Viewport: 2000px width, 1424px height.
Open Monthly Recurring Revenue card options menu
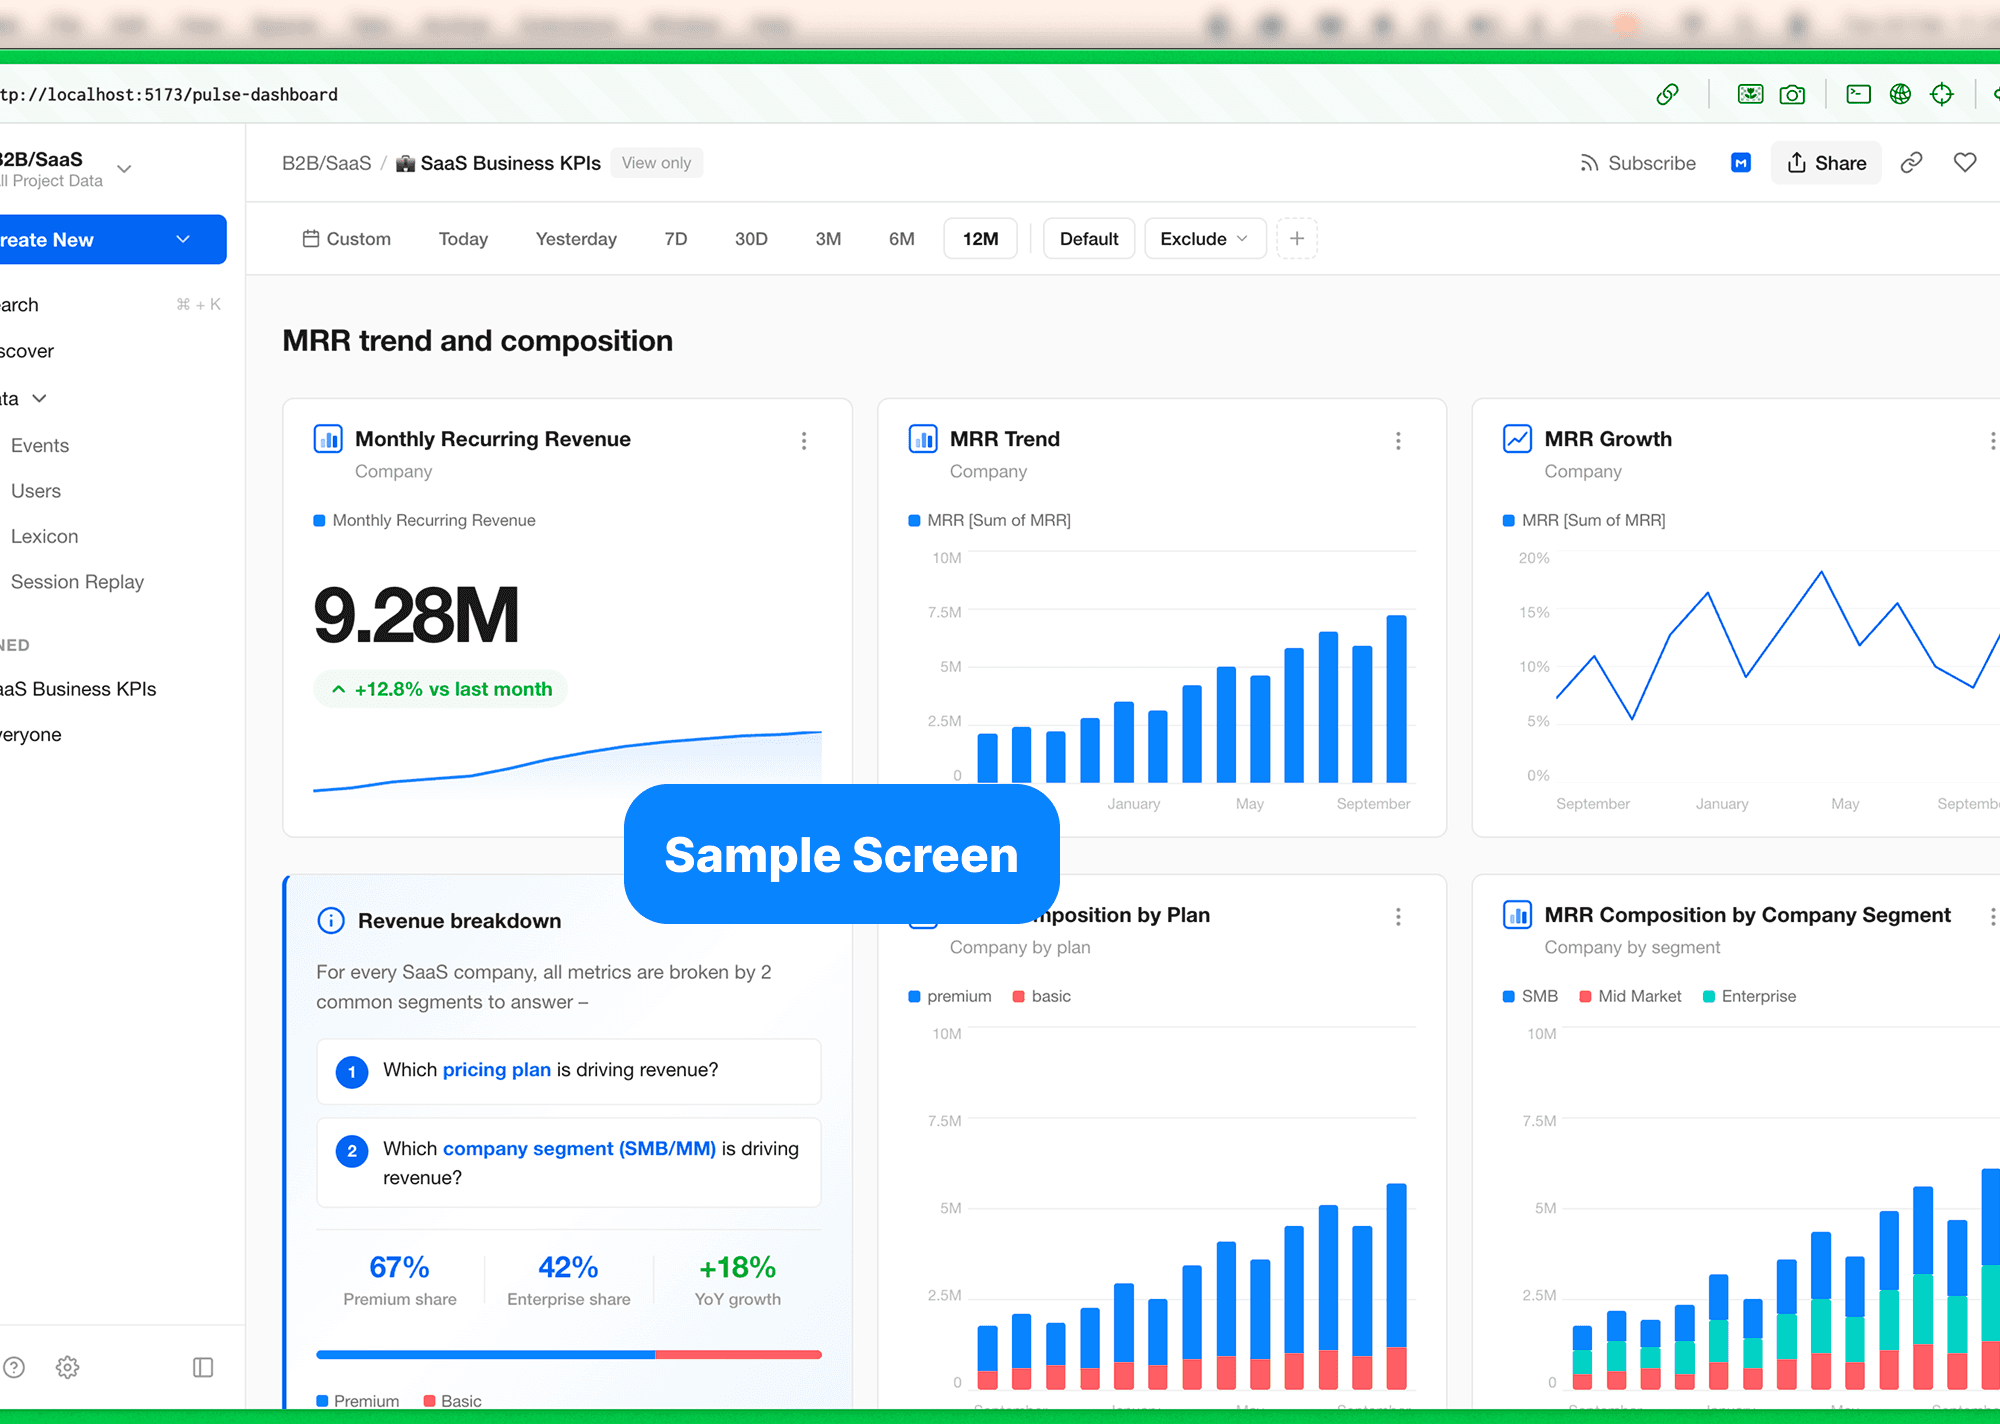pos(804,441)
